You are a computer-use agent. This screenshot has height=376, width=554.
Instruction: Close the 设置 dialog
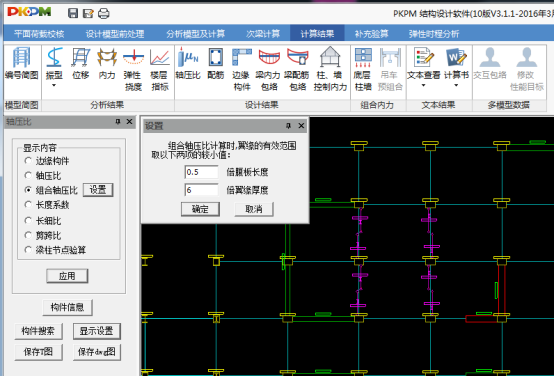(301, 126)
